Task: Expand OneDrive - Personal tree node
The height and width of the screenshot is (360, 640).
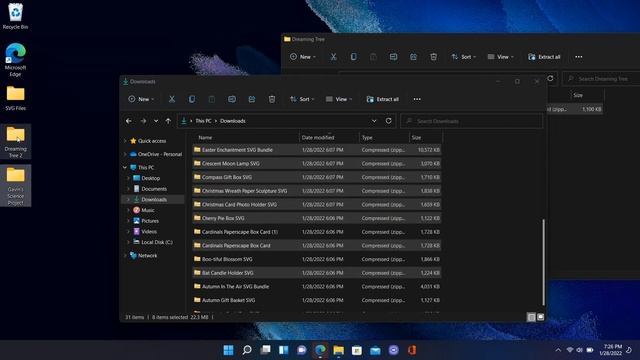Action: pos(125,154)
